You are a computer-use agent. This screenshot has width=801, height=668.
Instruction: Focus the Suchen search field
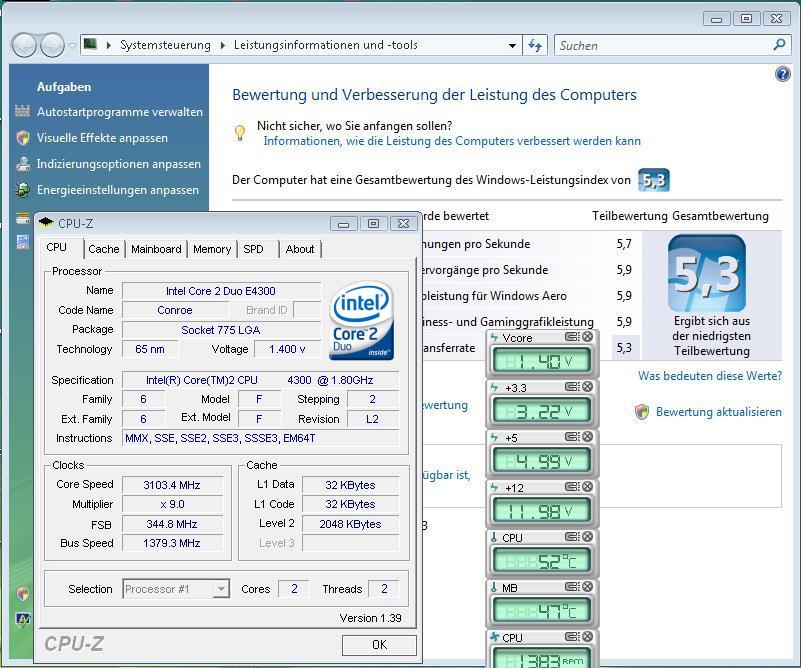pyautogui.click(x=664, y=45)
